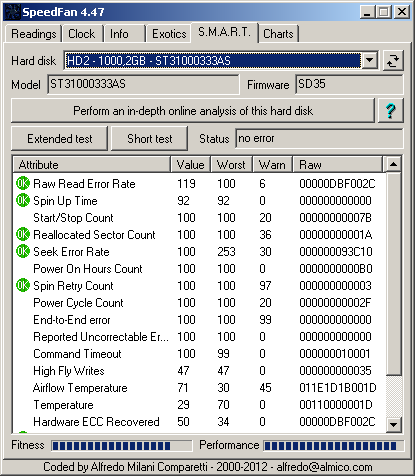Select the Seek Error Rate row
415x476 pixels.
pyautogui.click(x=199, y=252)
